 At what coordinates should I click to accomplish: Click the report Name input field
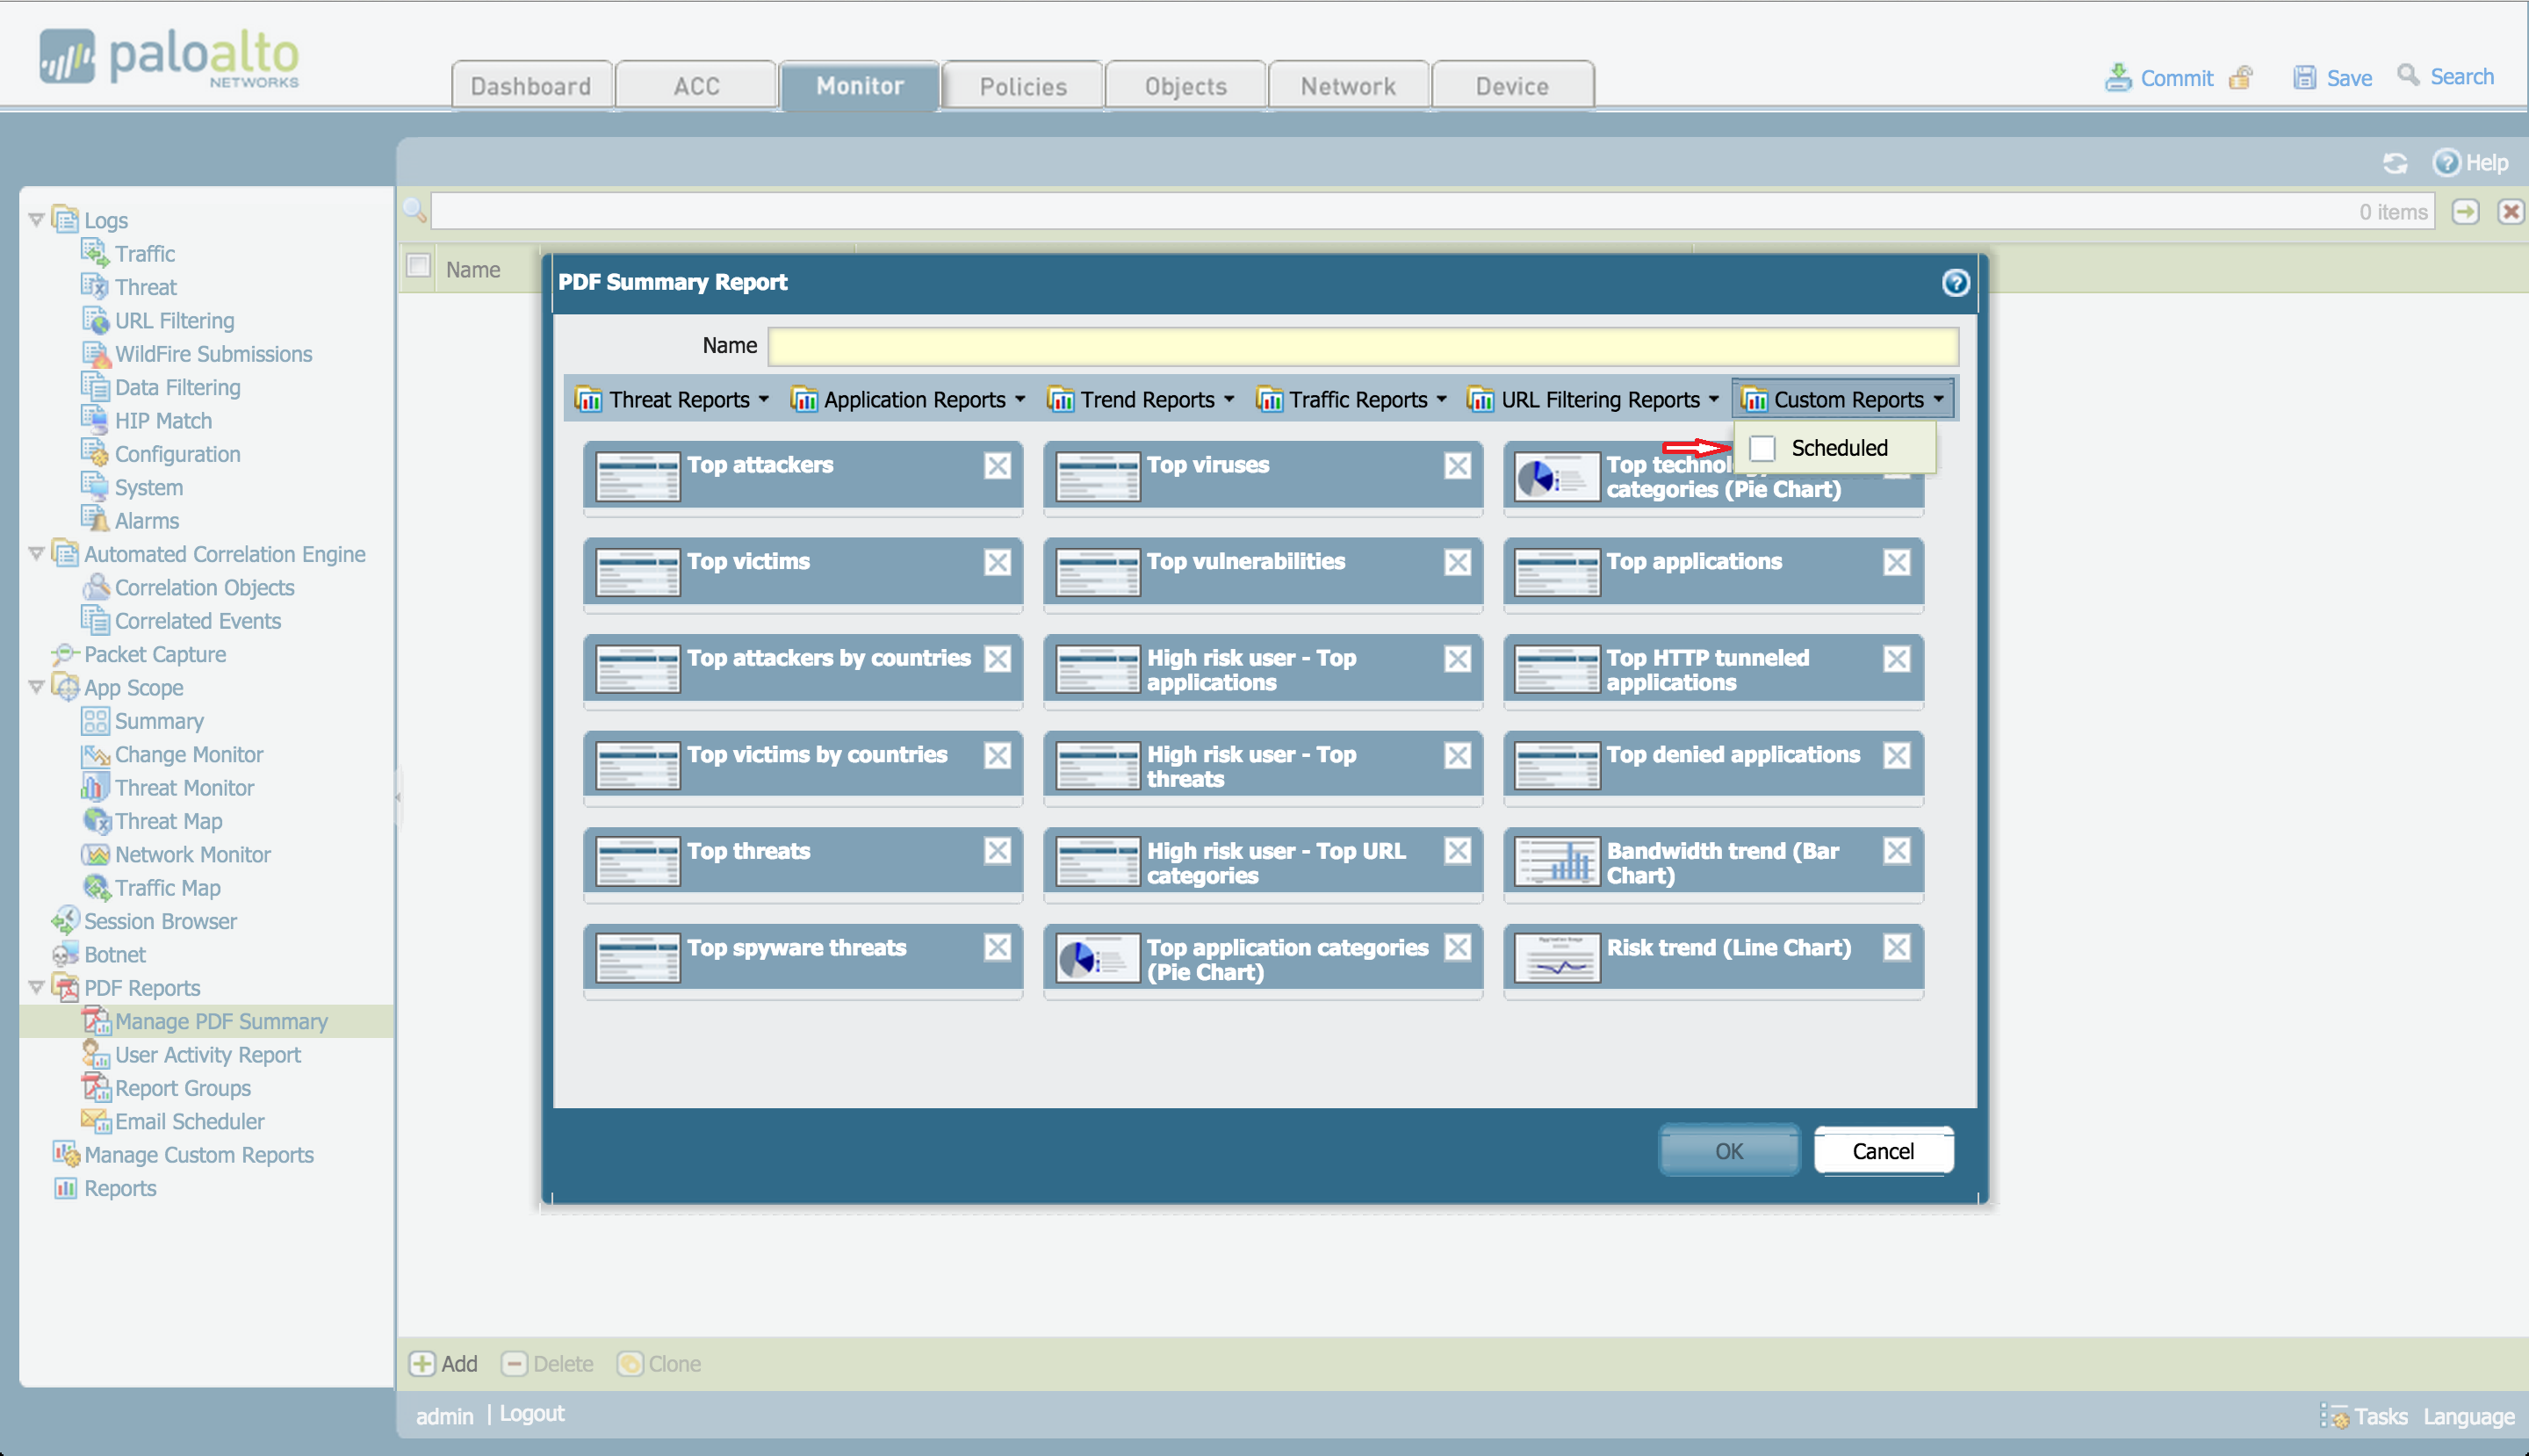pos(1362,346)
